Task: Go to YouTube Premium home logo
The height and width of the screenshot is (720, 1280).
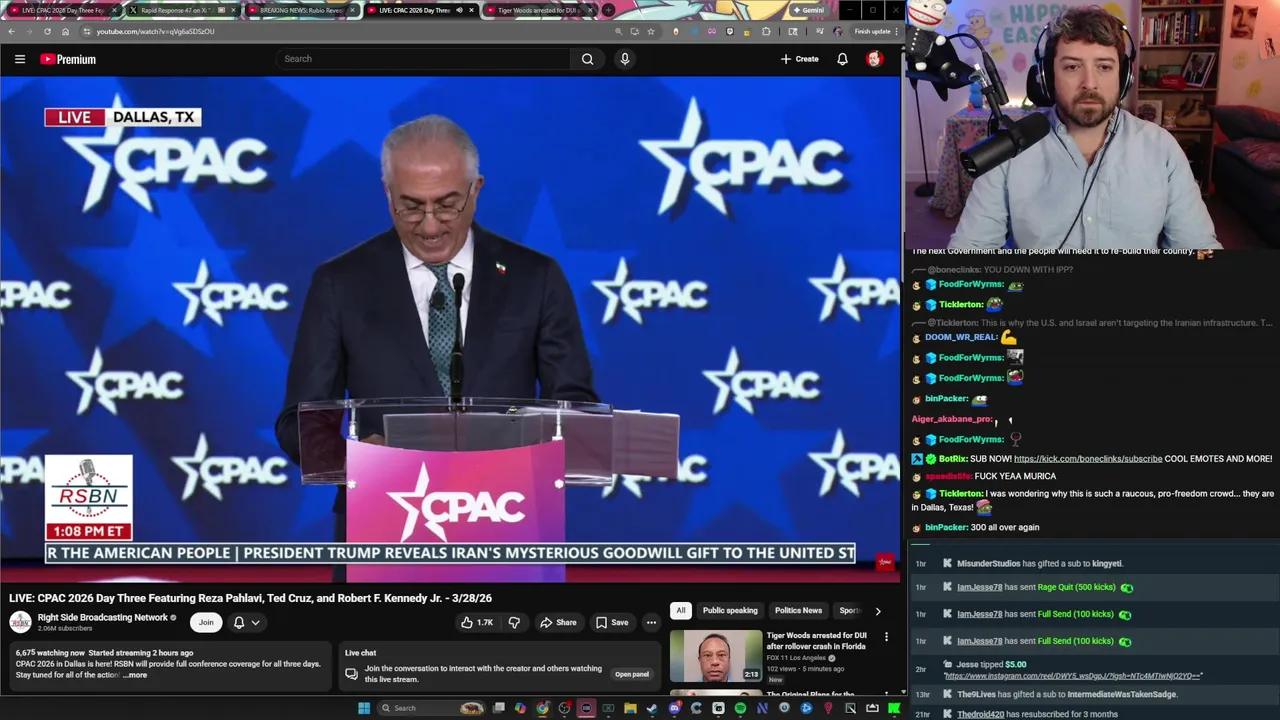Action: pyautogui.click(x=68, y=59)
